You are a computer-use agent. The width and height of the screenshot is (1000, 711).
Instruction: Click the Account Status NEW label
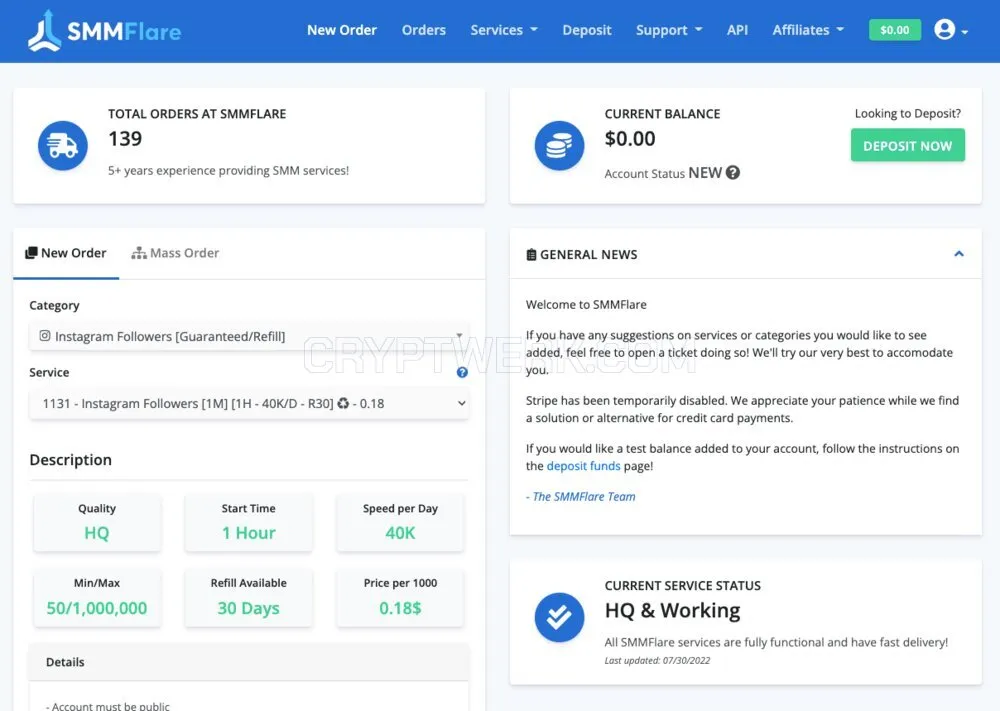point(663,173)
